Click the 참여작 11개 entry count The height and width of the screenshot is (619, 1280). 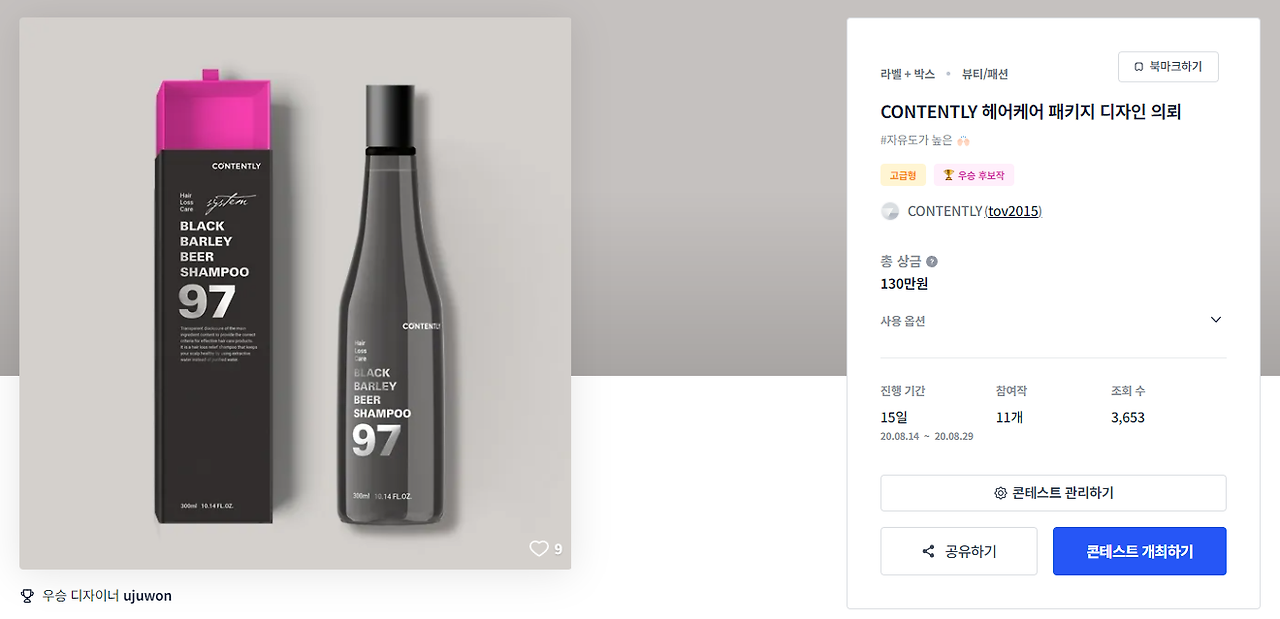(1009, 417)
